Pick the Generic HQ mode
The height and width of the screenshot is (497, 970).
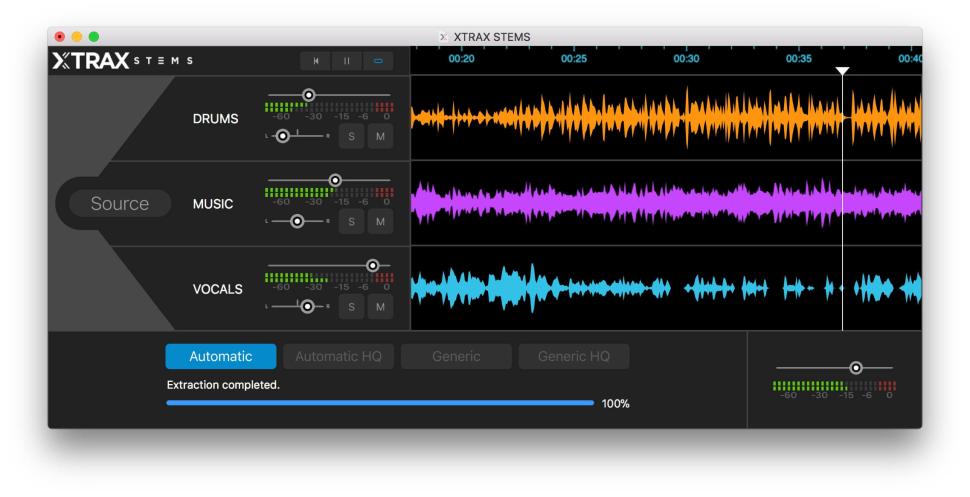coord(573,357)
